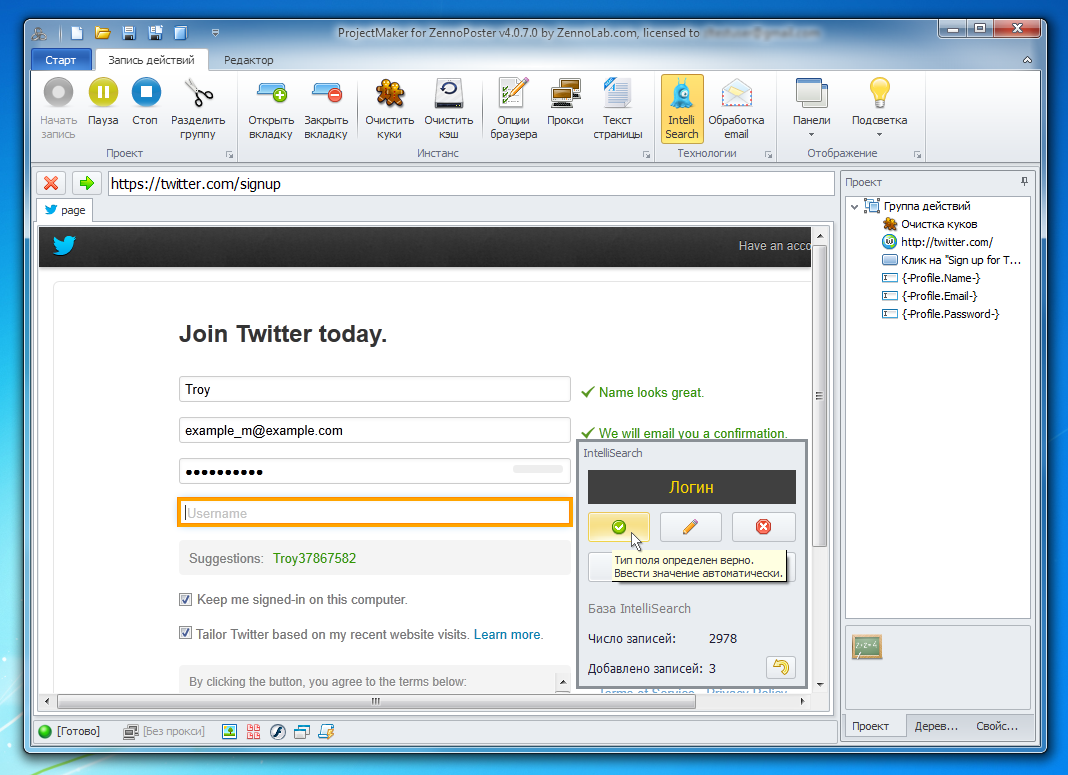Viewport: 1068px width, 775px height.
Task: Select {-Profile.Password-} action in tree
Action: click(941, 314)
